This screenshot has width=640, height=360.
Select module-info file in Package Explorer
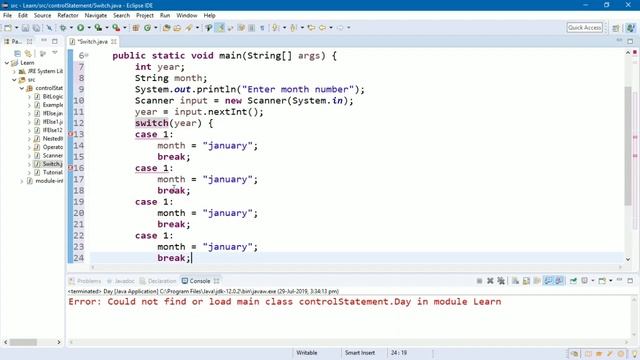point(45,181)
